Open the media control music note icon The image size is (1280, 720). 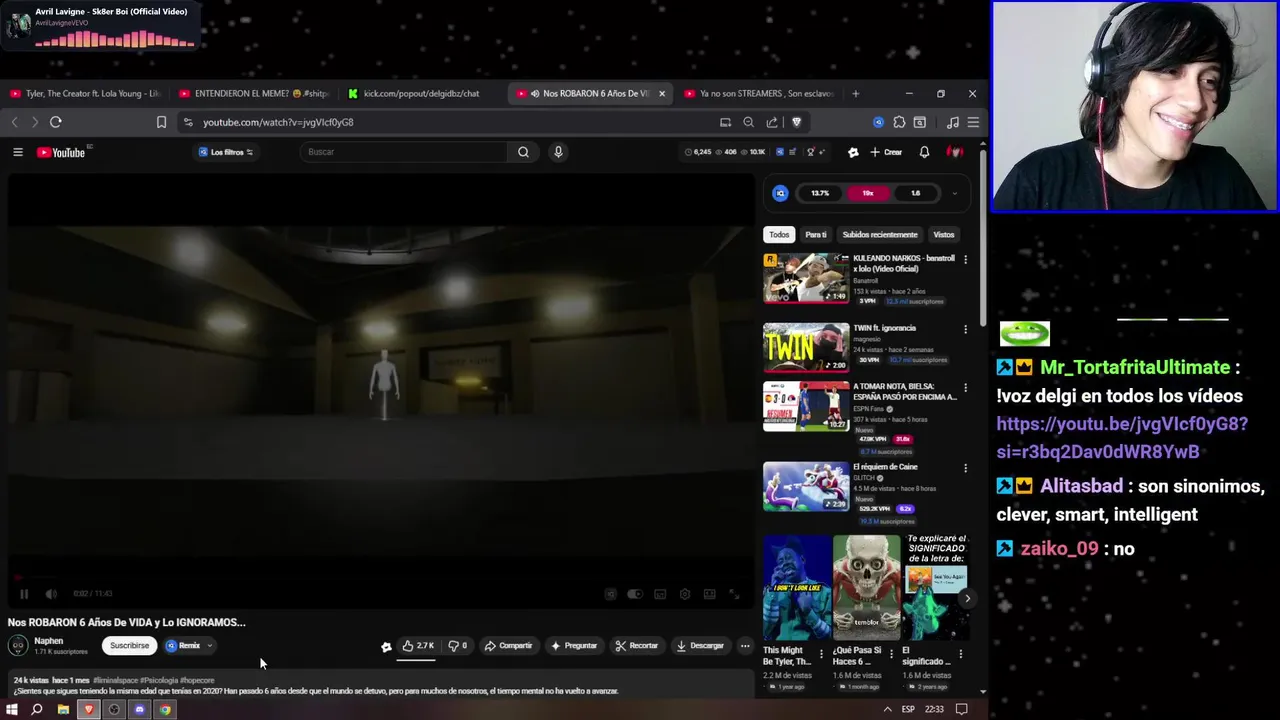[952, 122]
